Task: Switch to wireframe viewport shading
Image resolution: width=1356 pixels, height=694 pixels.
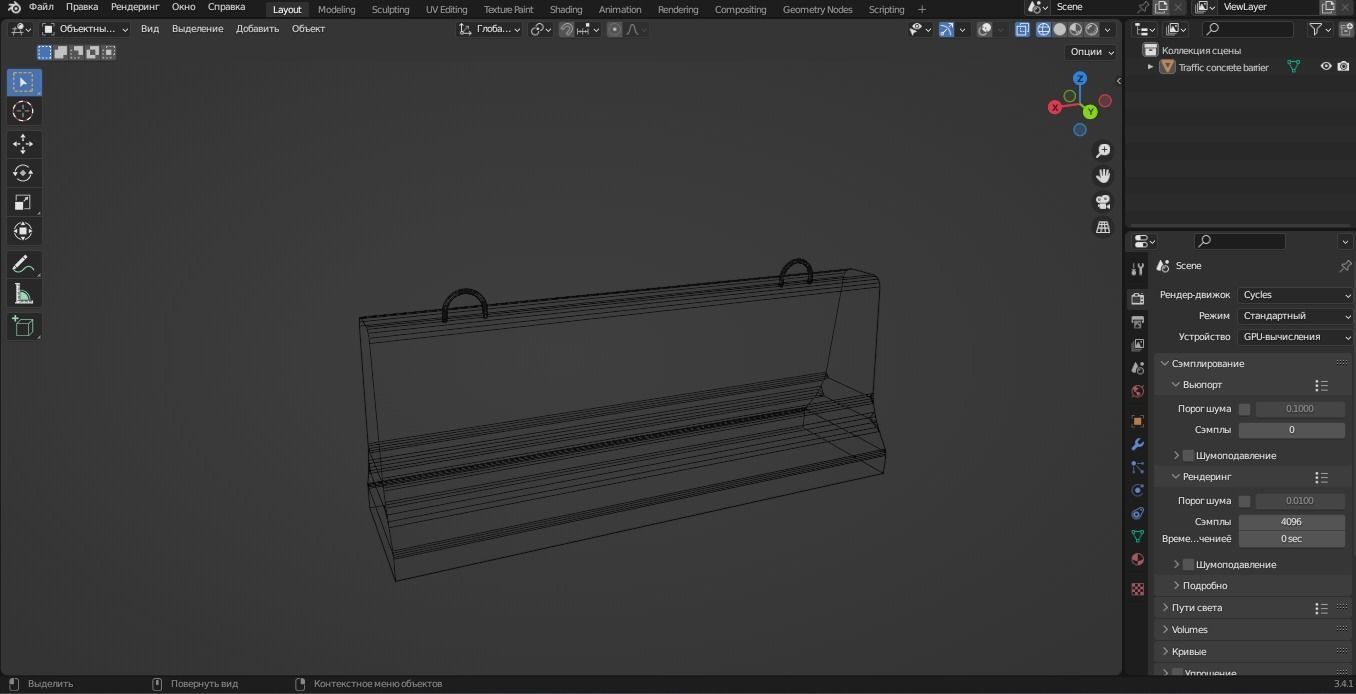Action: (x=1044, y=29)
